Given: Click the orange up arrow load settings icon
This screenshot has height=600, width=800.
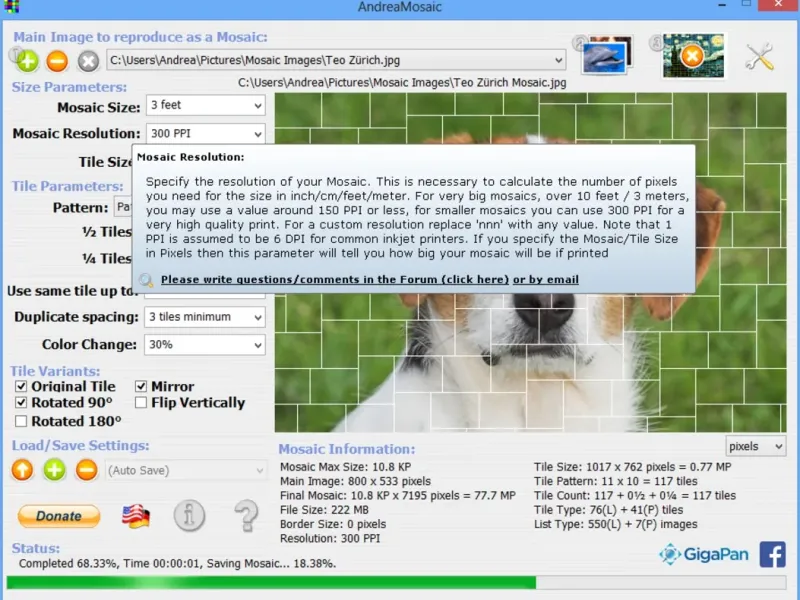Looking at the screenshot, I should 22,470.
